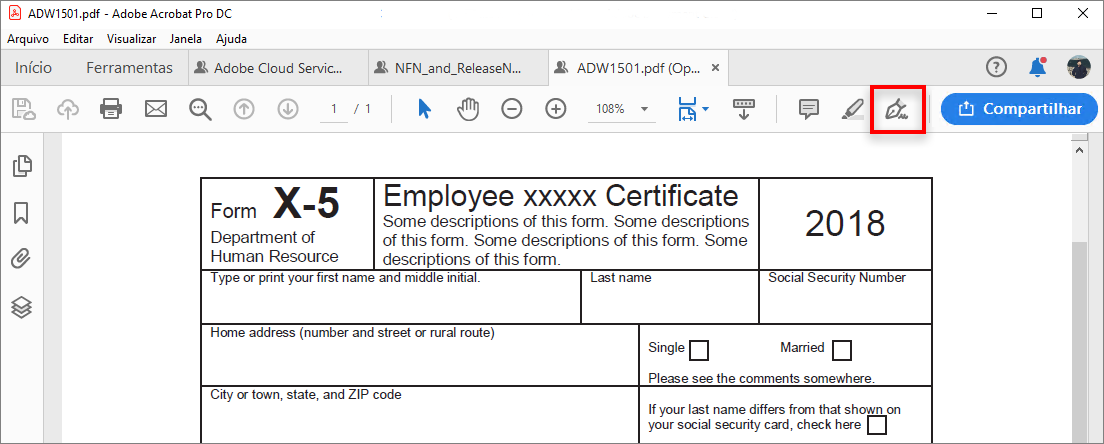Click the Social Security Number field

tap(846, 297)
